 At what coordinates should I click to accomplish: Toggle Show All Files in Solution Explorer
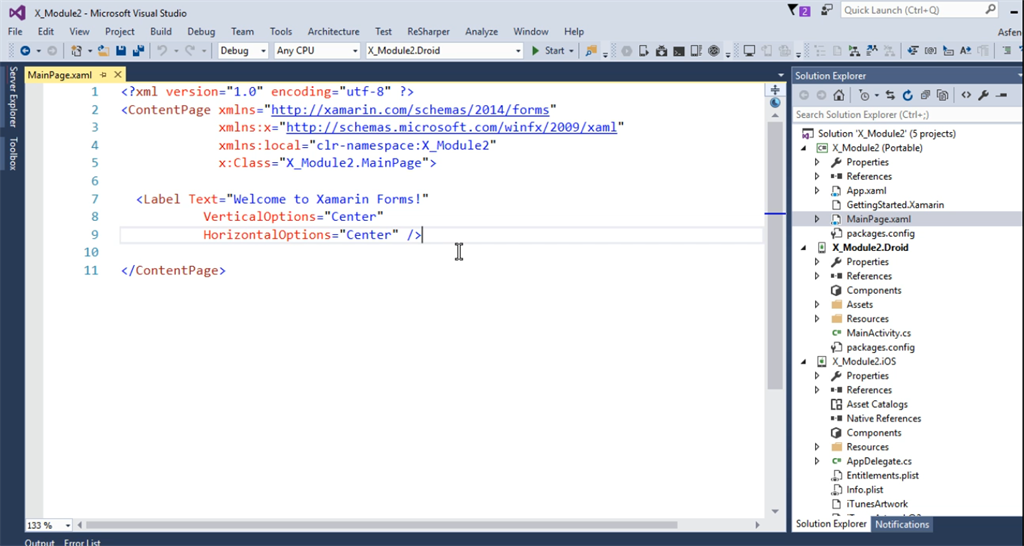[x=942, y=96]
